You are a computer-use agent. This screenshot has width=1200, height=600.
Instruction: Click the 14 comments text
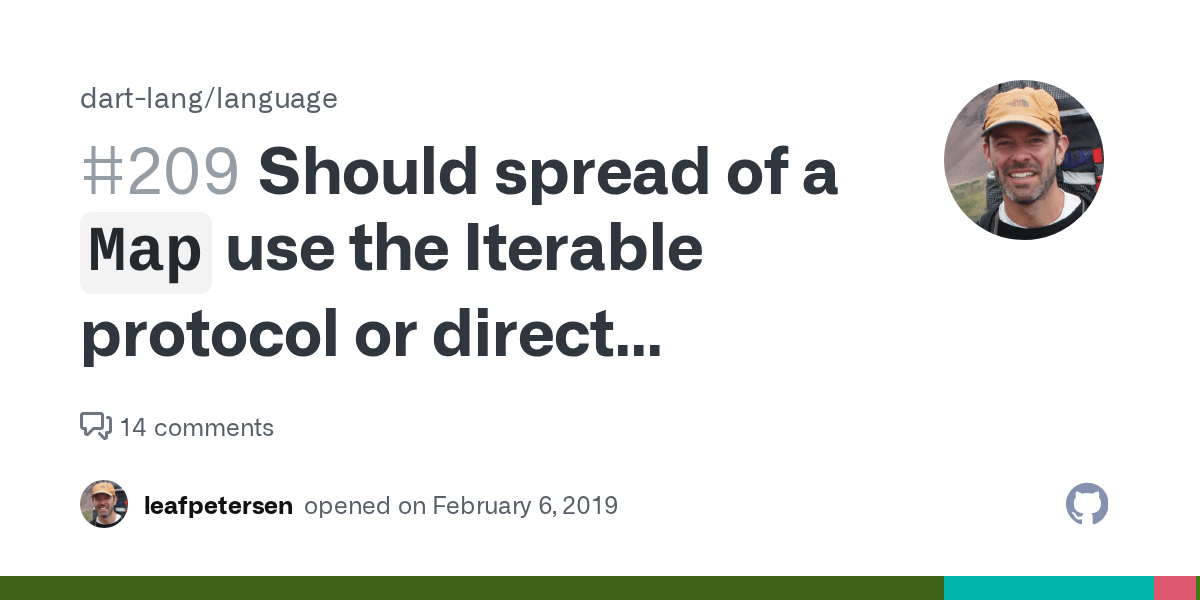point(196,428)
